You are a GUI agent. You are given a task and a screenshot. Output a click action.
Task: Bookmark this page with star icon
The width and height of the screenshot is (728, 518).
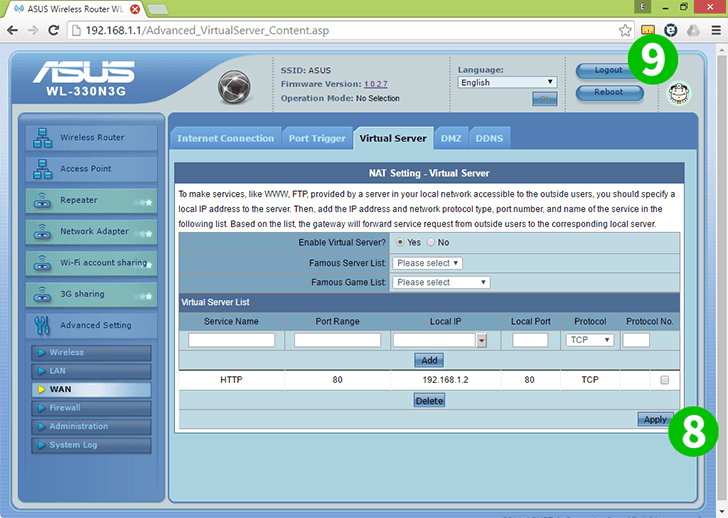coord(625,31)
